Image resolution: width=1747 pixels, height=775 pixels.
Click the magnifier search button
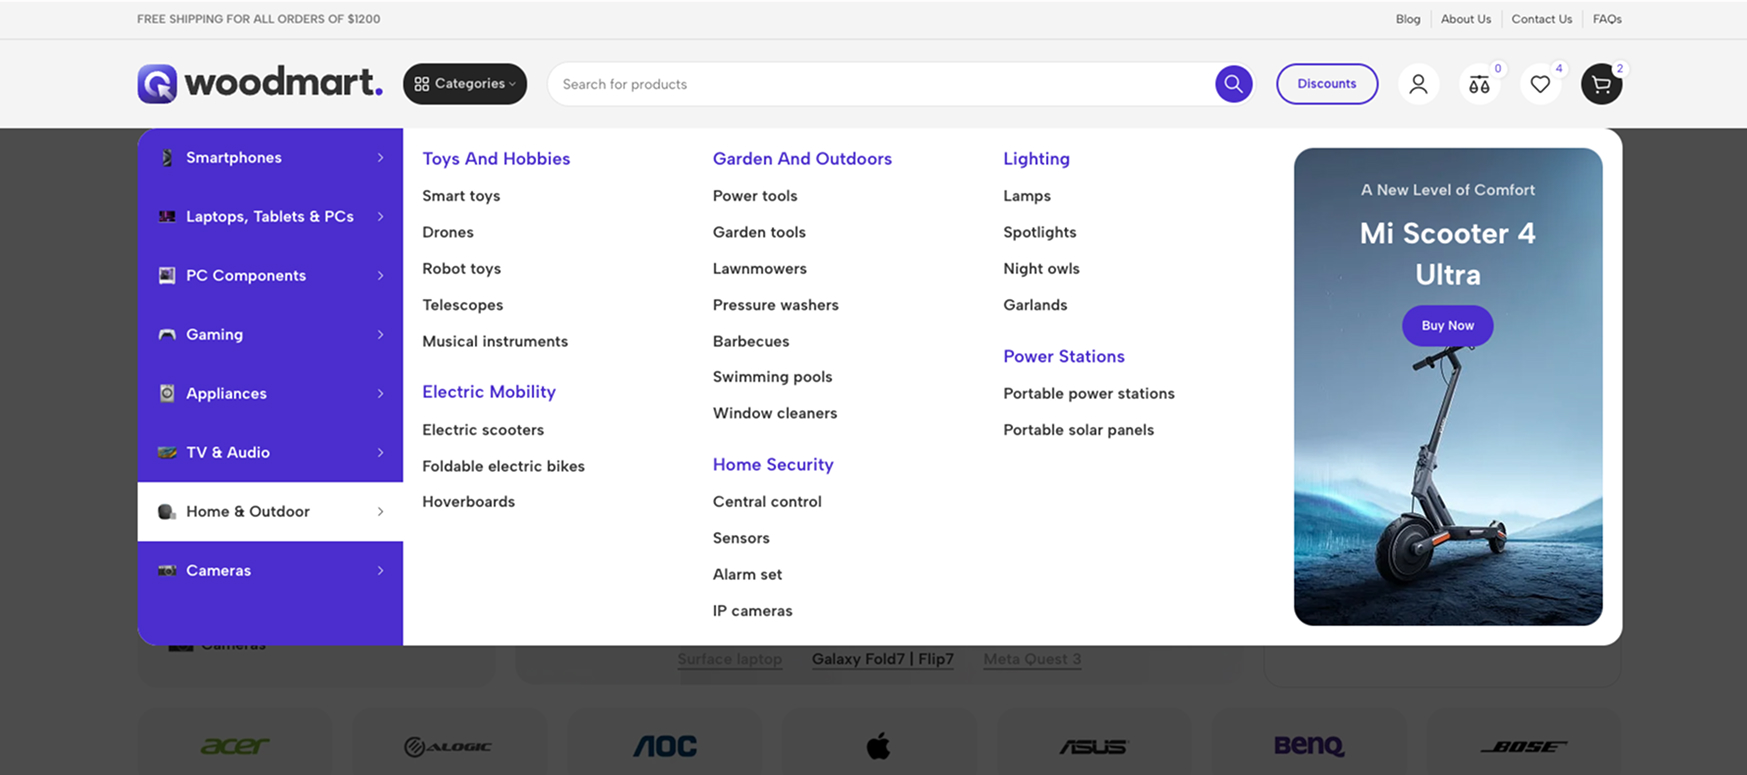(1233, 84)
